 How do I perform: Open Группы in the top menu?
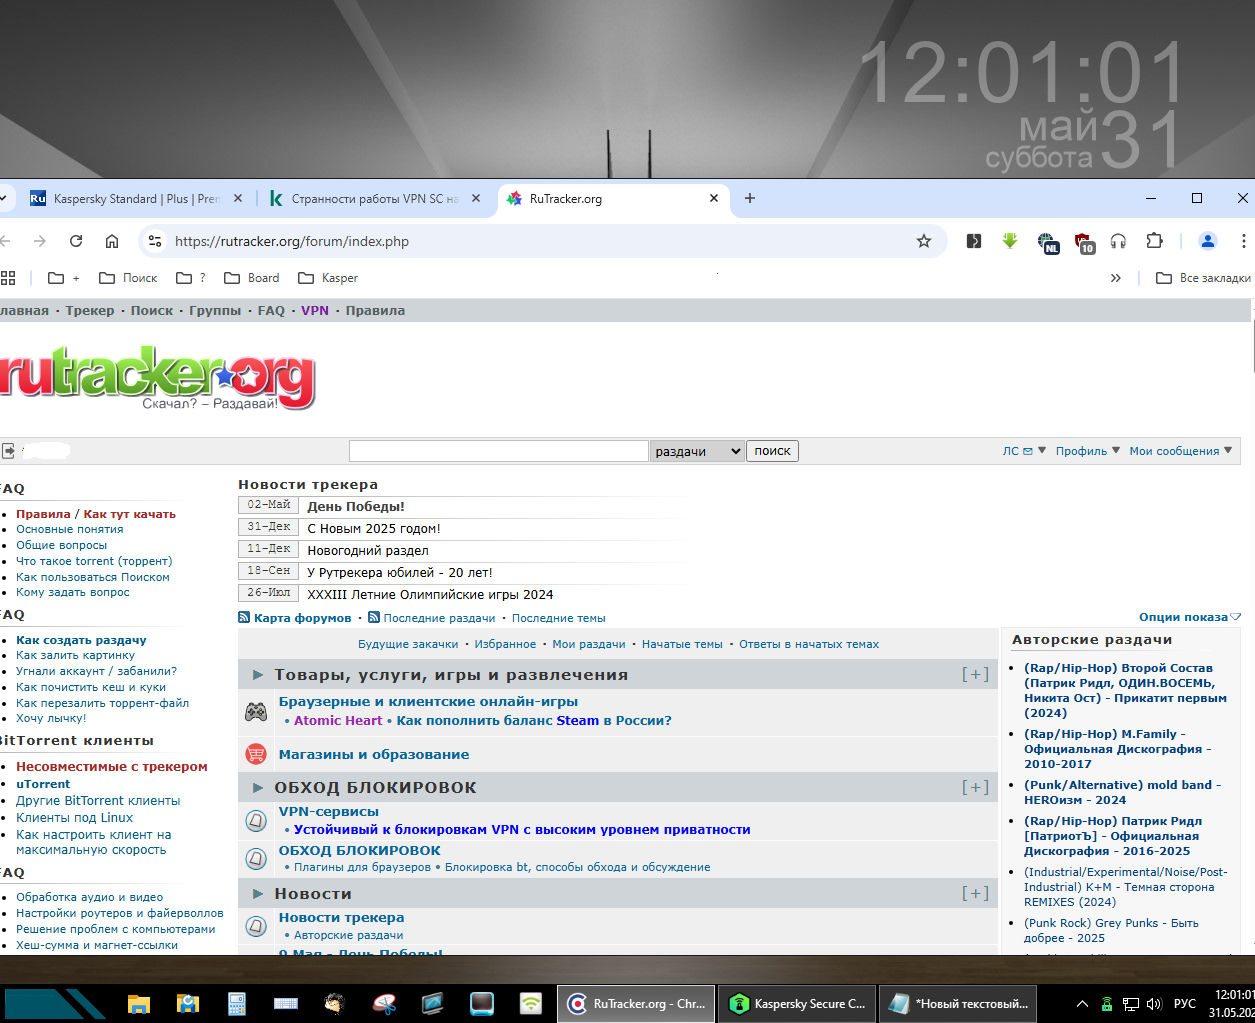click(x=215, y=311)
